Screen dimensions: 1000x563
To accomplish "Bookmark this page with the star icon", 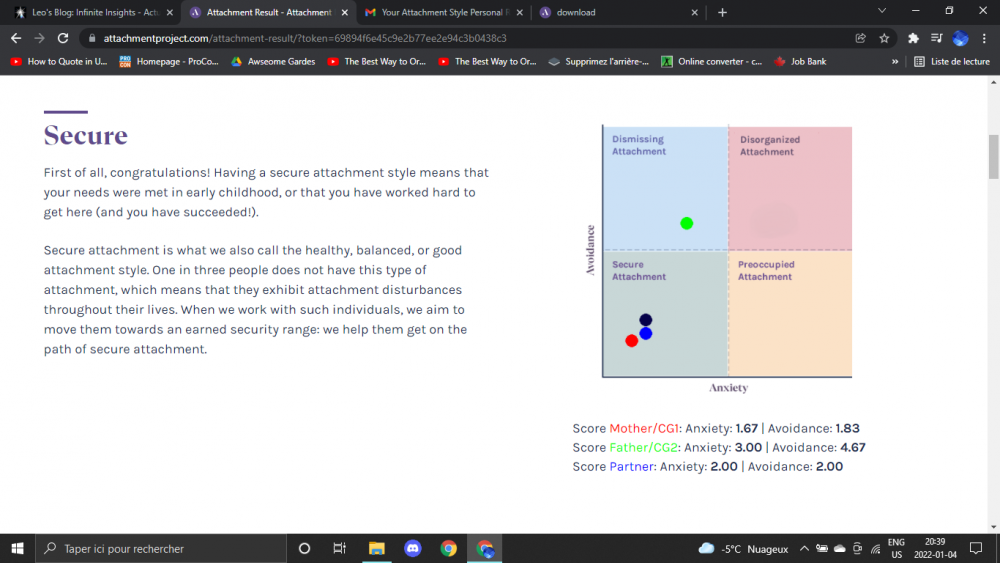I will [884, 38].
